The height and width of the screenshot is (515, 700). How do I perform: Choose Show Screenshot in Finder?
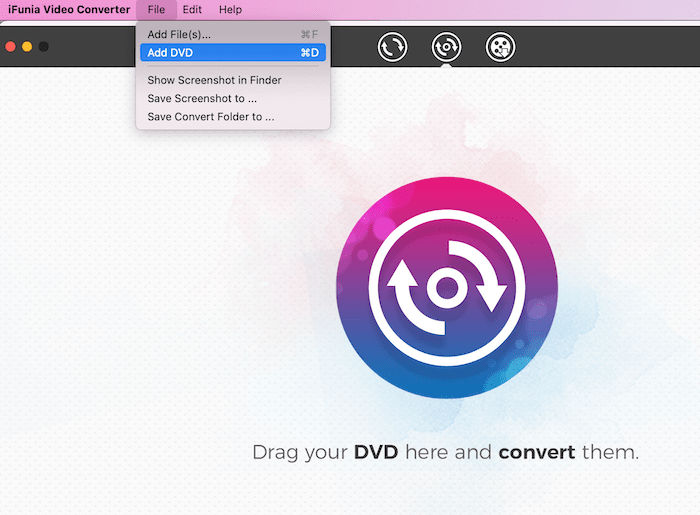click(x=214, y=80)
